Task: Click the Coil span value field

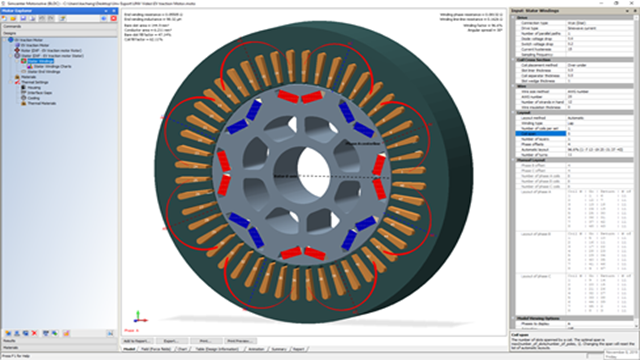Action: [x=600, y=133]
